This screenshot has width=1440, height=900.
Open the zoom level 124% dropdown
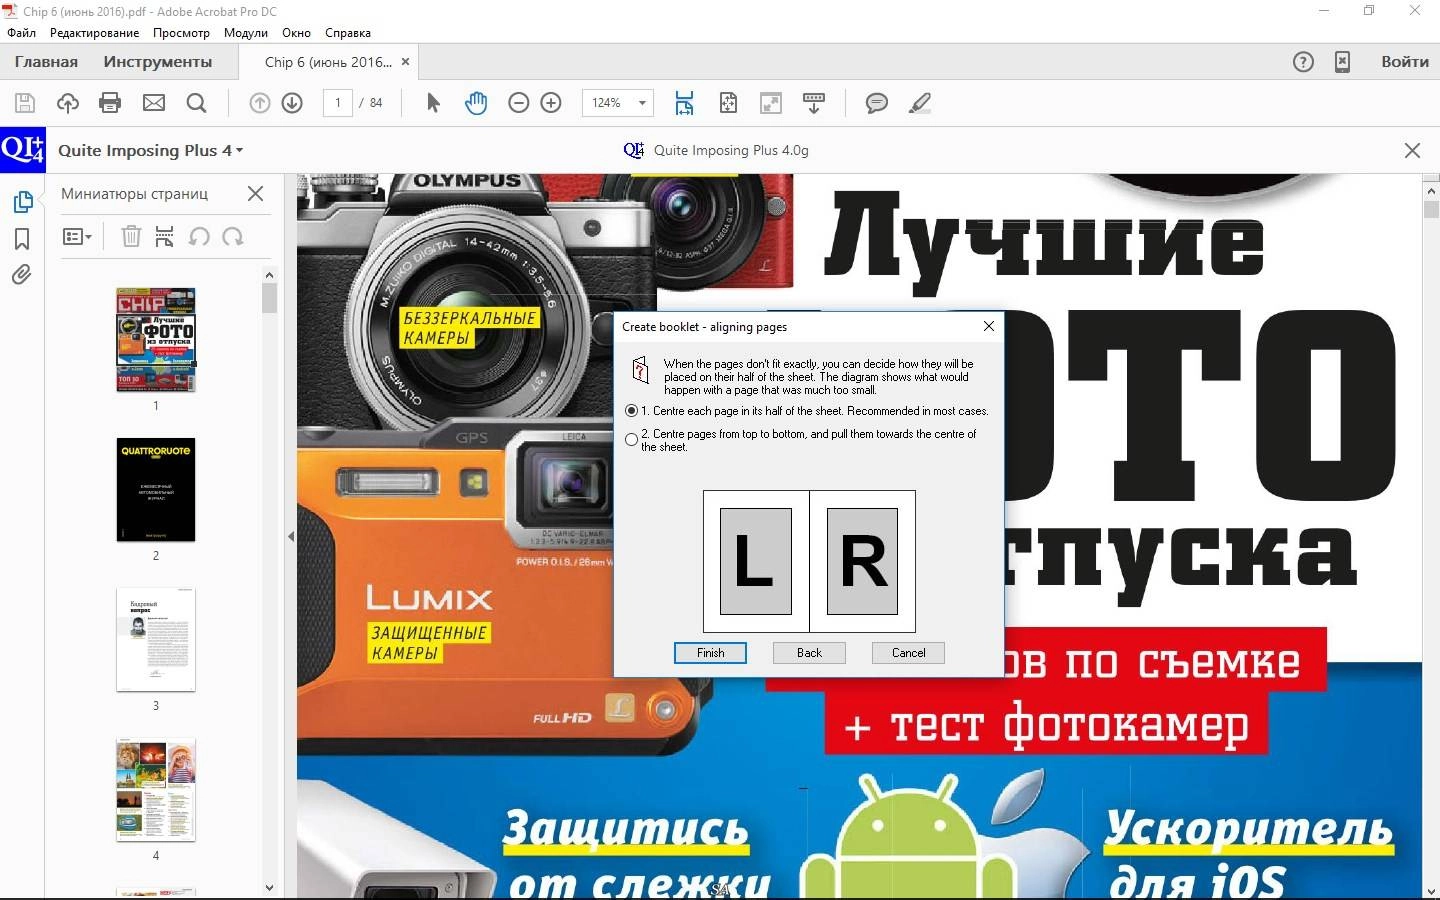(x=642, y=103)
